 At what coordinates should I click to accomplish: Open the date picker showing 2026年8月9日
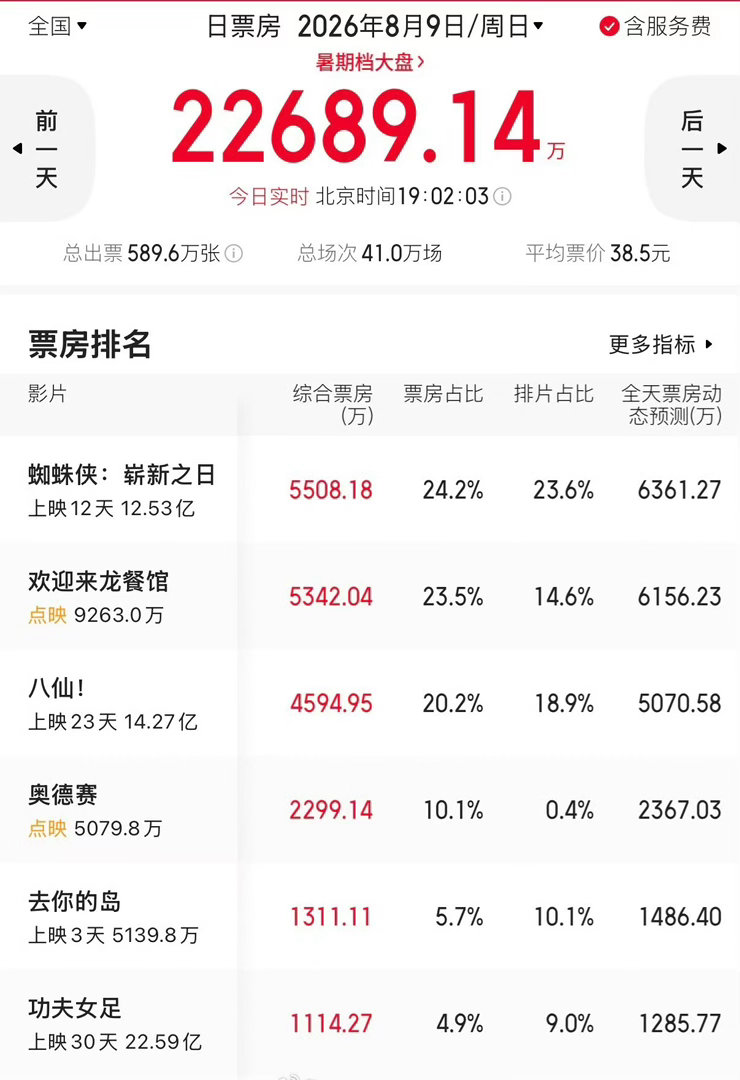[x=420, y=26]
